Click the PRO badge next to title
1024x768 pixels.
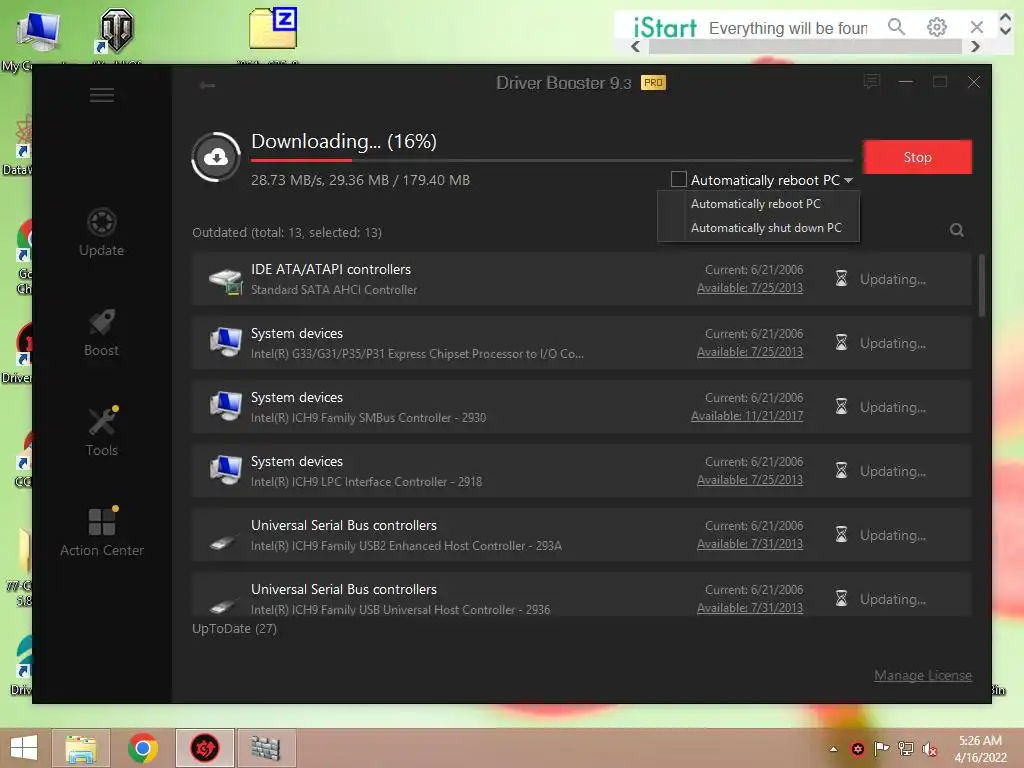tap(653, 83)
